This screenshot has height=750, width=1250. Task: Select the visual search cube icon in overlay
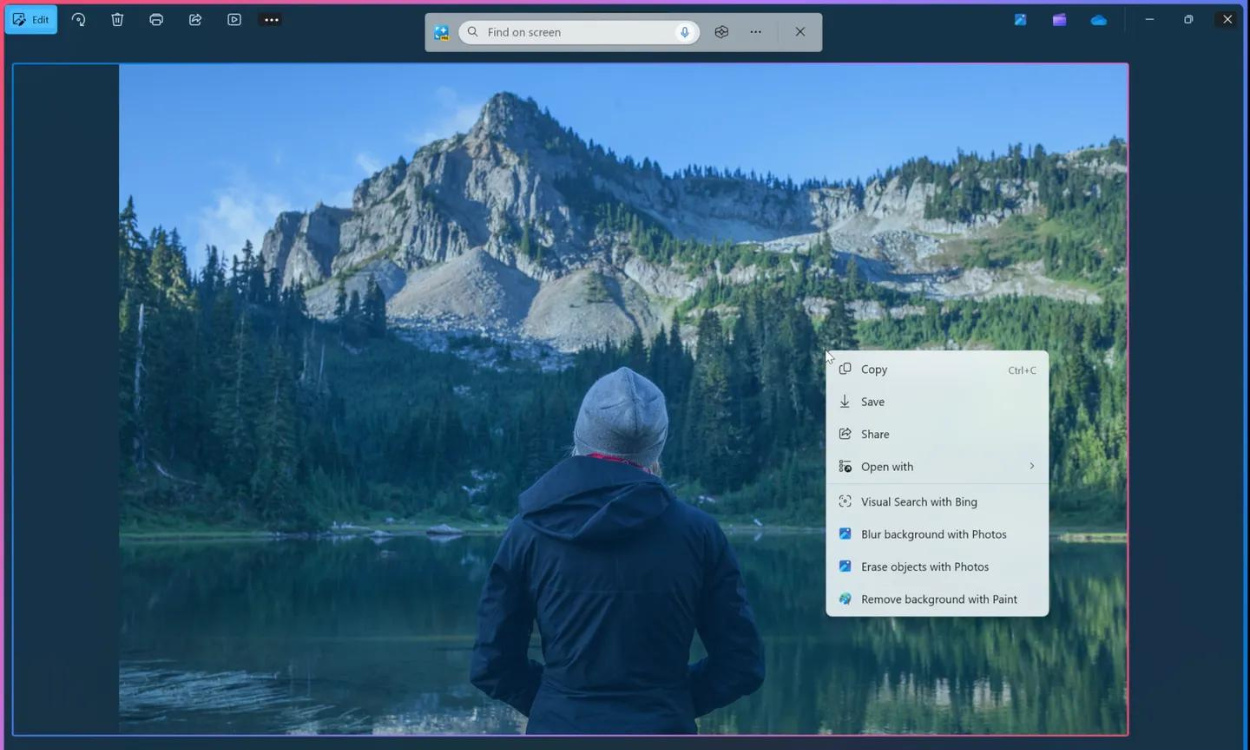tap(720, 31)
